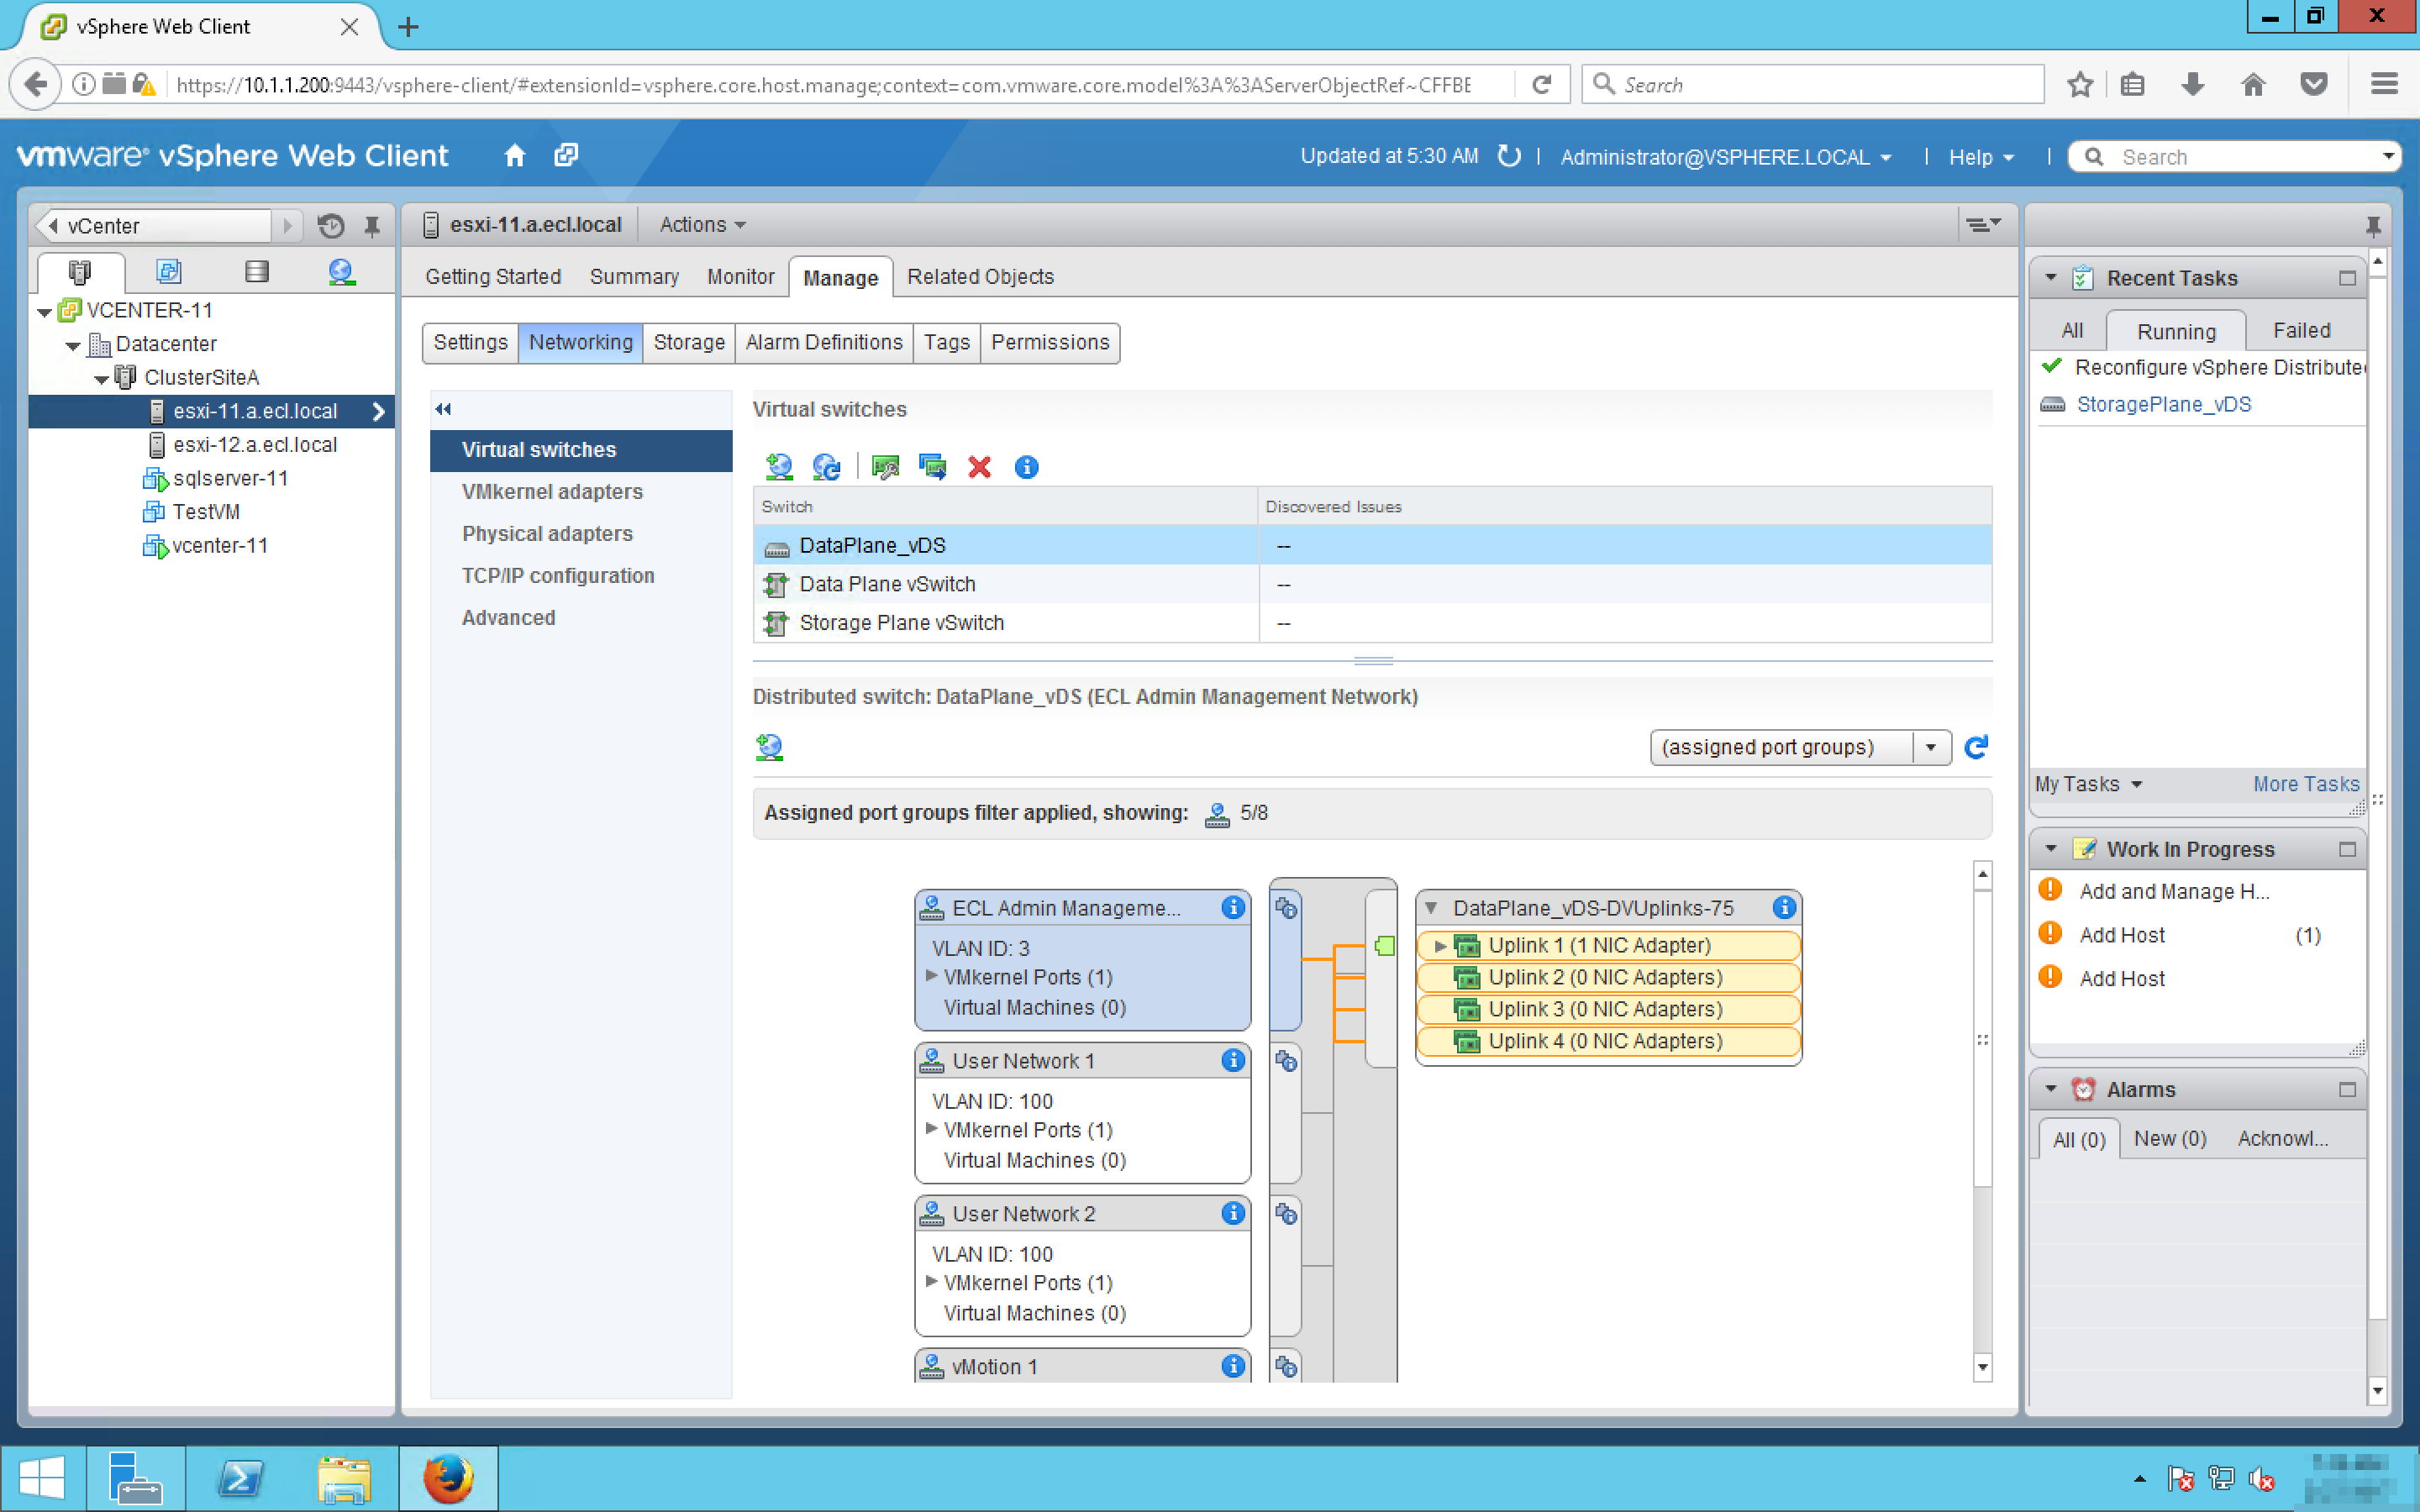
Task: Click StoragePlane_vDS link in Recent Tasks
Action: [x=2163, y=404]
